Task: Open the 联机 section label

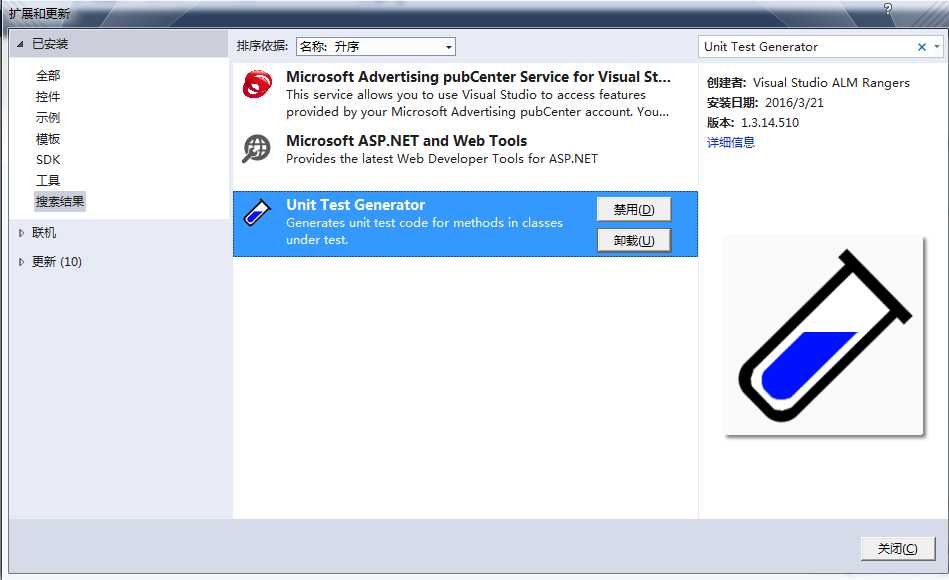Action: click(44, 232)
